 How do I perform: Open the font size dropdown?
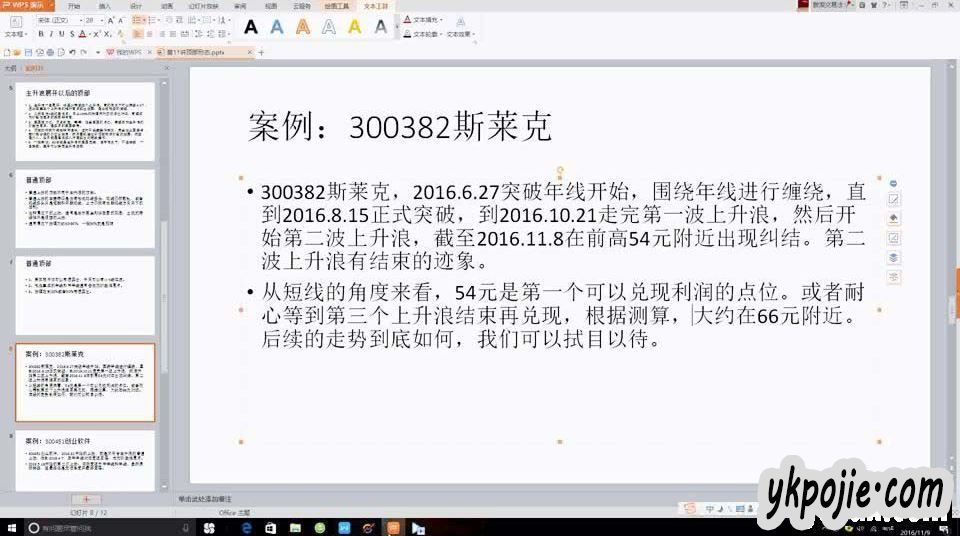(x=103, y=20)
